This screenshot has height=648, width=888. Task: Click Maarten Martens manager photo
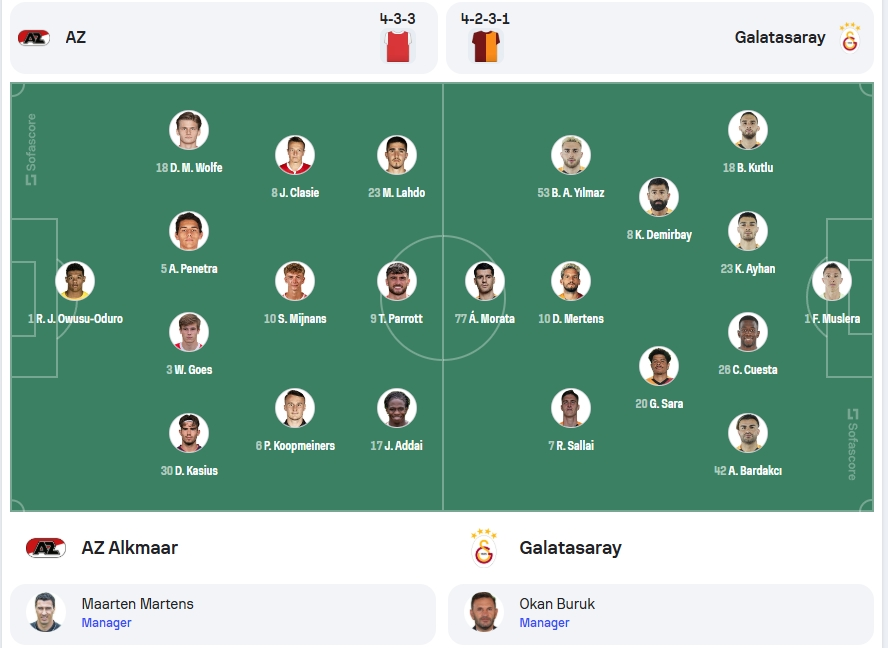click(46, 612)
